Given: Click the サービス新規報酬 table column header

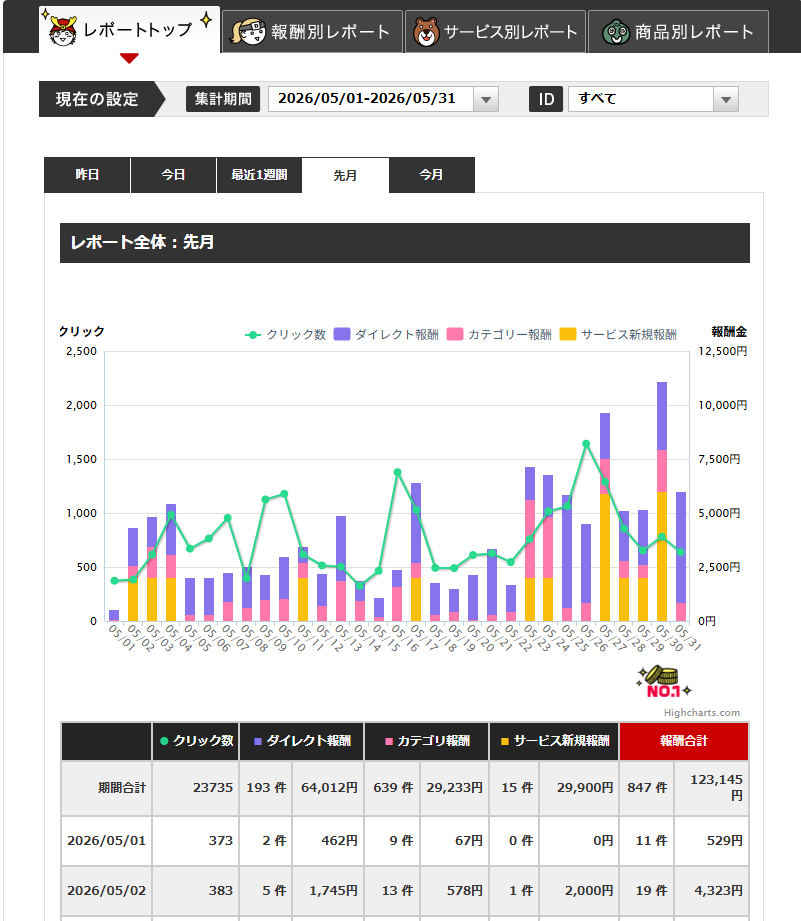Looking at the screenshot, I should 554,741.
